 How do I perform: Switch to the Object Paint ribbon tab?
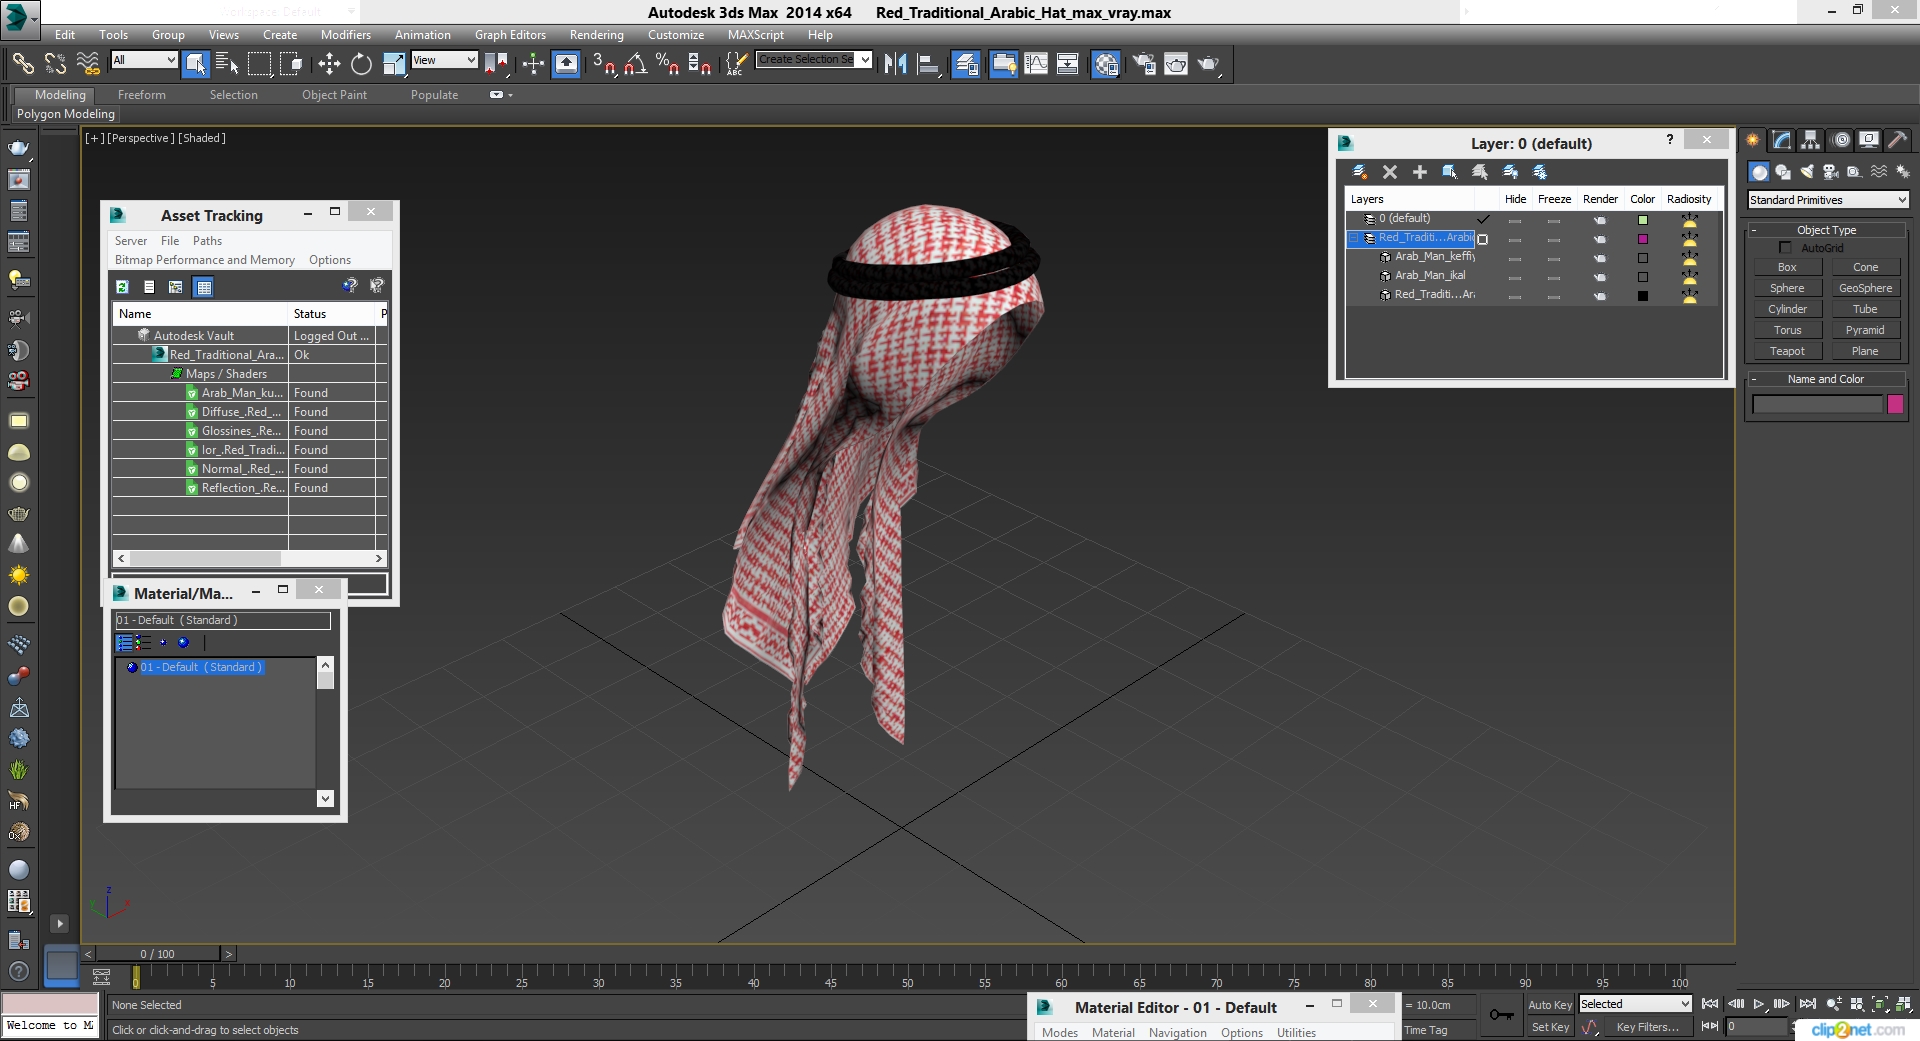pyautogui.click(x=334, y=95)
